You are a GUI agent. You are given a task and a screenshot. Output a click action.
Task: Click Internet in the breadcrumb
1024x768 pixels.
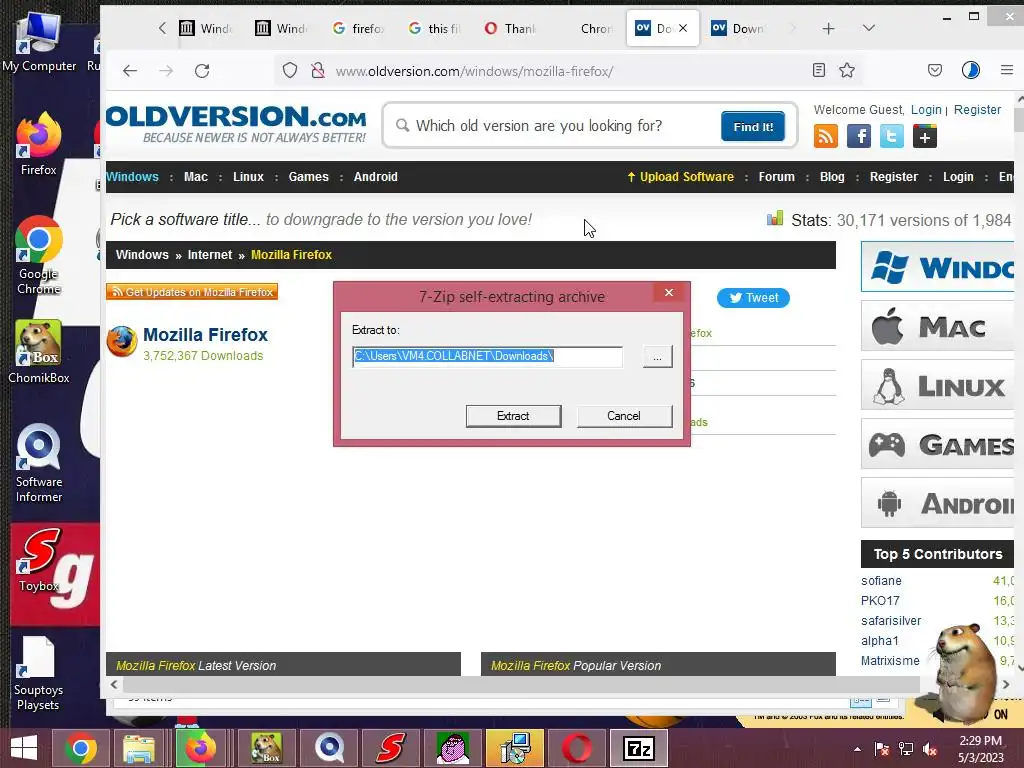click(210, 255)
